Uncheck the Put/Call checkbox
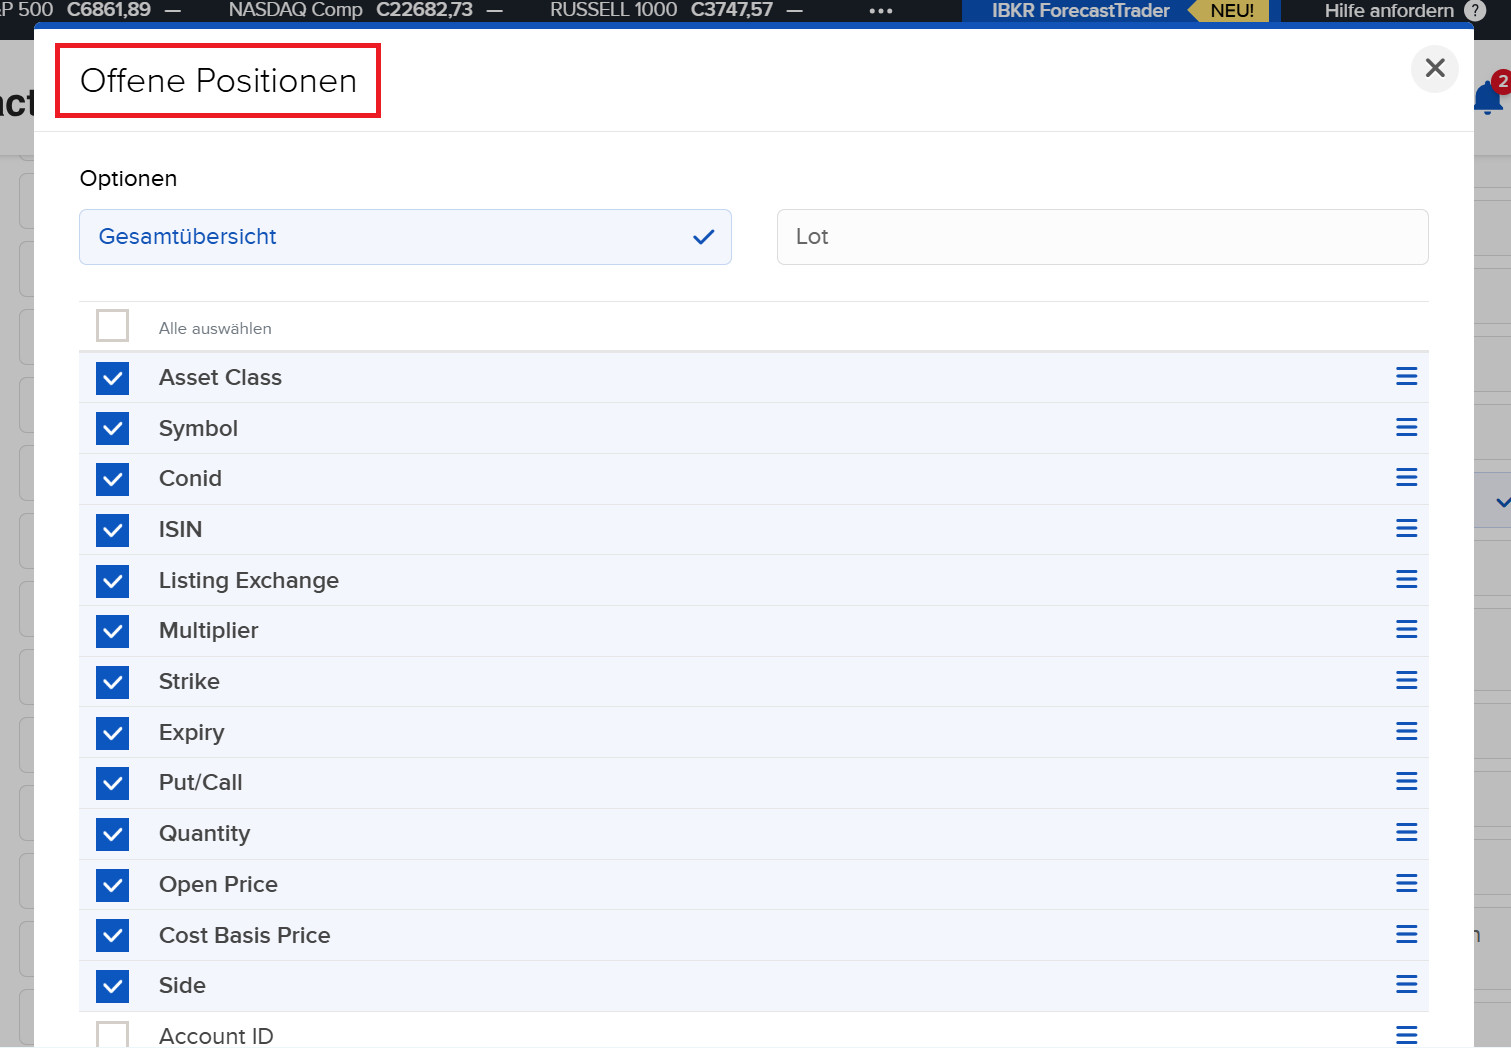Viewport: 1511px width, 1048px height. (112, 783)
